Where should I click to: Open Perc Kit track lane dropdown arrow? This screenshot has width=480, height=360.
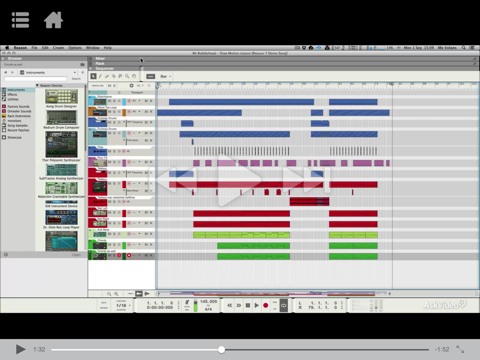tap(140, 162)
